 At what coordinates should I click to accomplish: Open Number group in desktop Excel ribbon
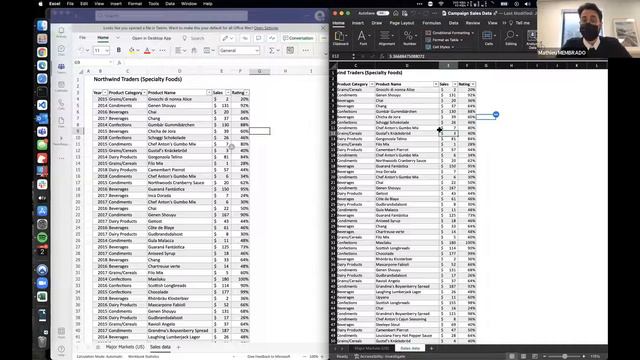[x=409, y=38]
